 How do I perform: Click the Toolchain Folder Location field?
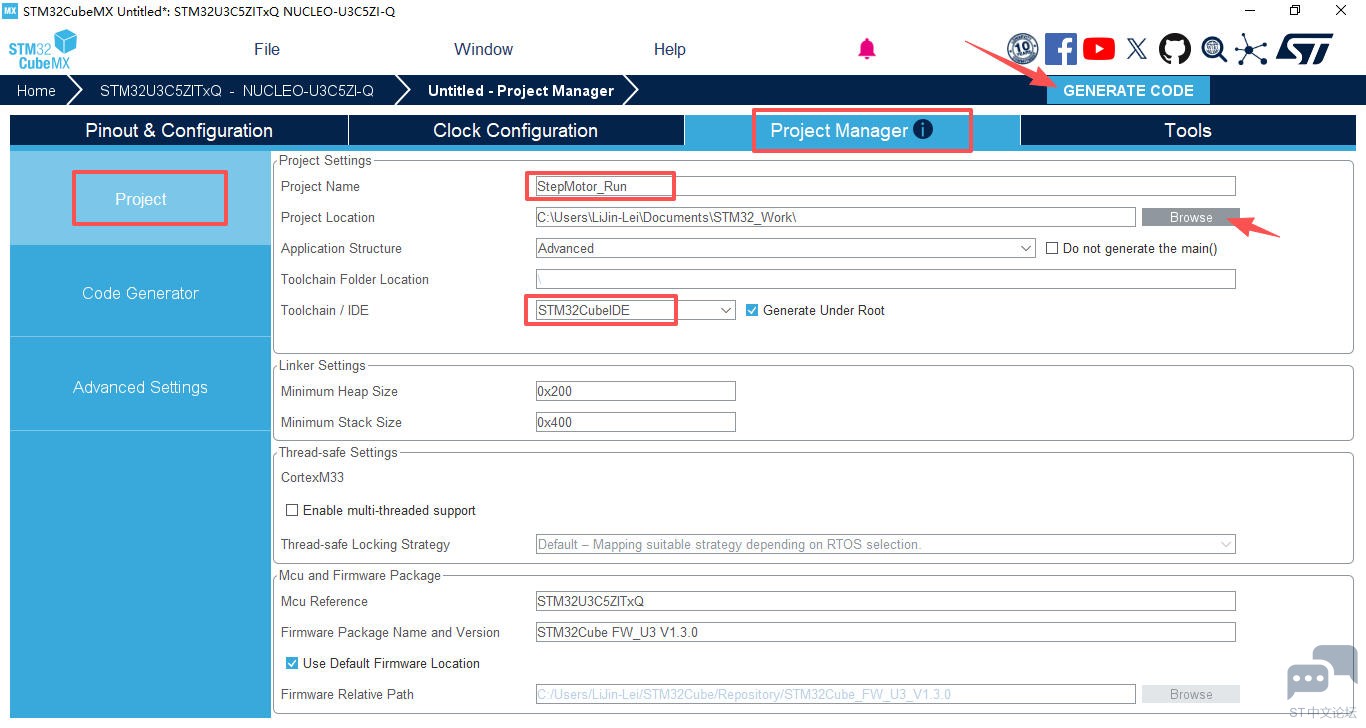click(x=886, y=279)
